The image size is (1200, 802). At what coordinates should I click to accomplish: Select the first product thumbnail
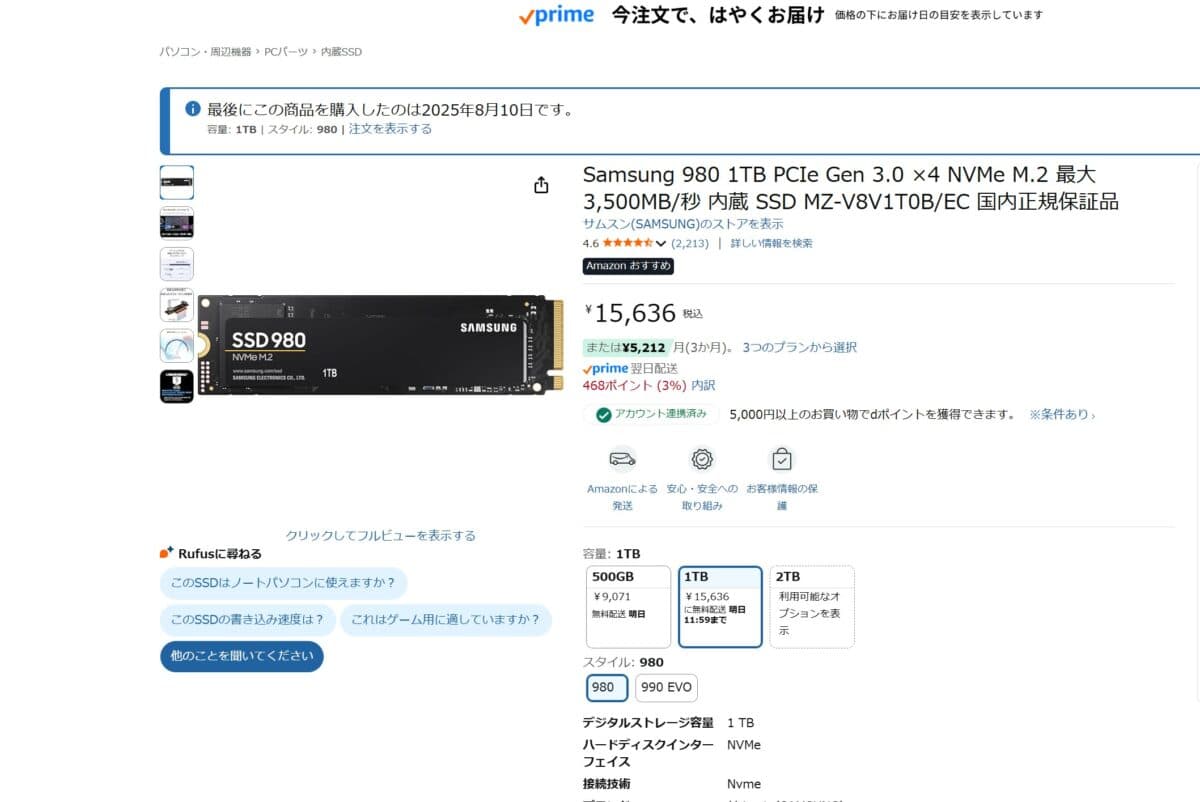coord(177,182)
